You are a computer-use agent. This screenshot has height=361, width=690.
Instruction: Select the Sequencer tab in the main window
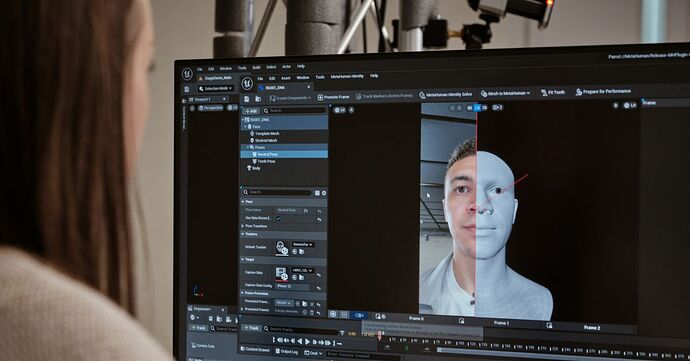[x=205, y=309]
